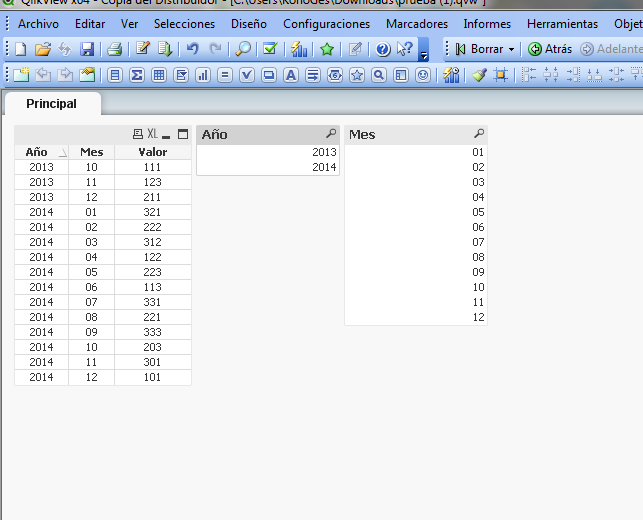Create a List Box object
The width and height of the screenshot is (643, 520).
115,75
